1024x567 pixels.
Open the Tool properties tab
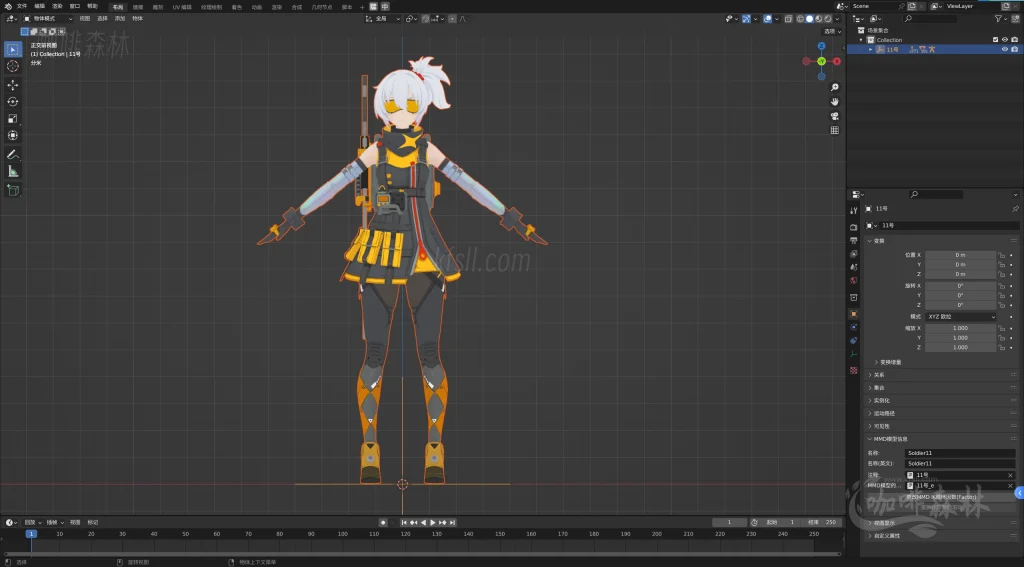coord(854,210)
